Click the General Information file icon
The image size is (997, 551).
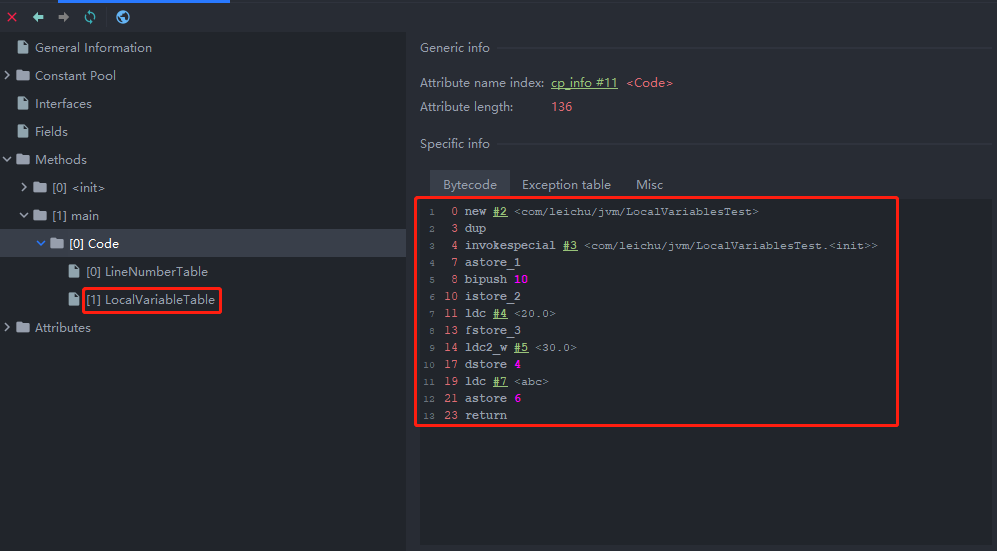(x=23, y=48)
